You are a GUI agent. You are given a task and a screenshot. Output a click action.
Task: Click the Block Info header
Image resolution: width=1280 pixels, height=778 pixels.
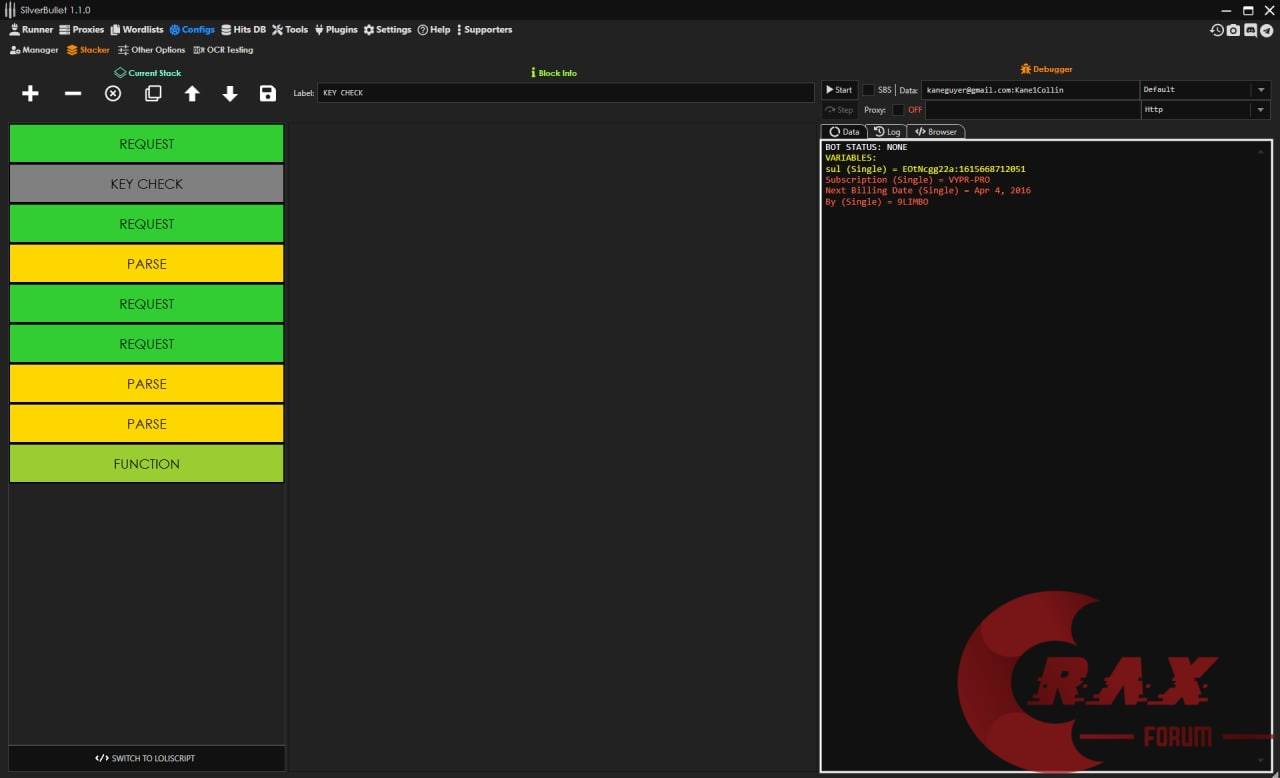coord(553,73)
